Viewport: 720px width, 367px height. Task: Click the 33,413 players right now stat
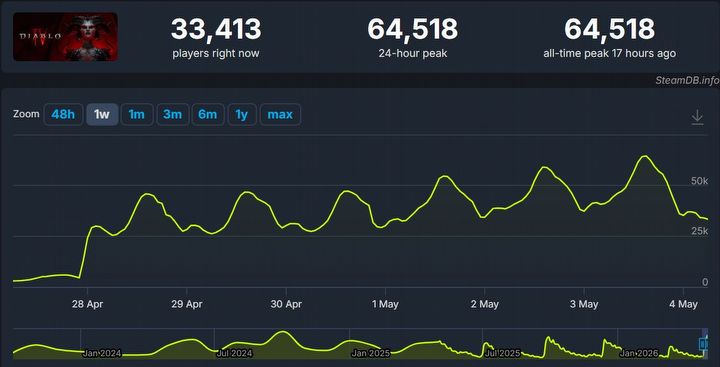pyautogui.click(x=216, y=38)
